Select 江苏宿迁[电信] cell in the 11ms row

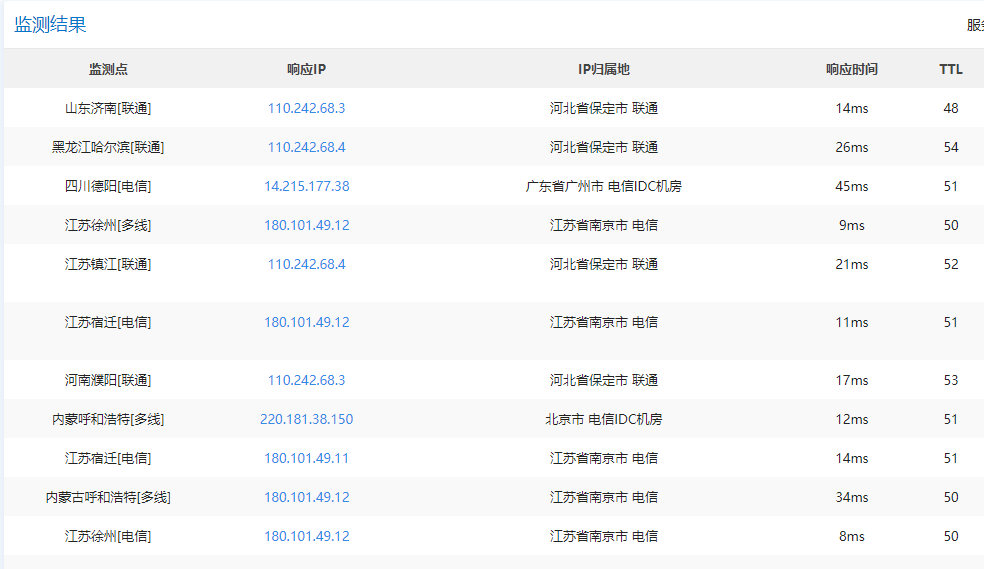[108, 322]
